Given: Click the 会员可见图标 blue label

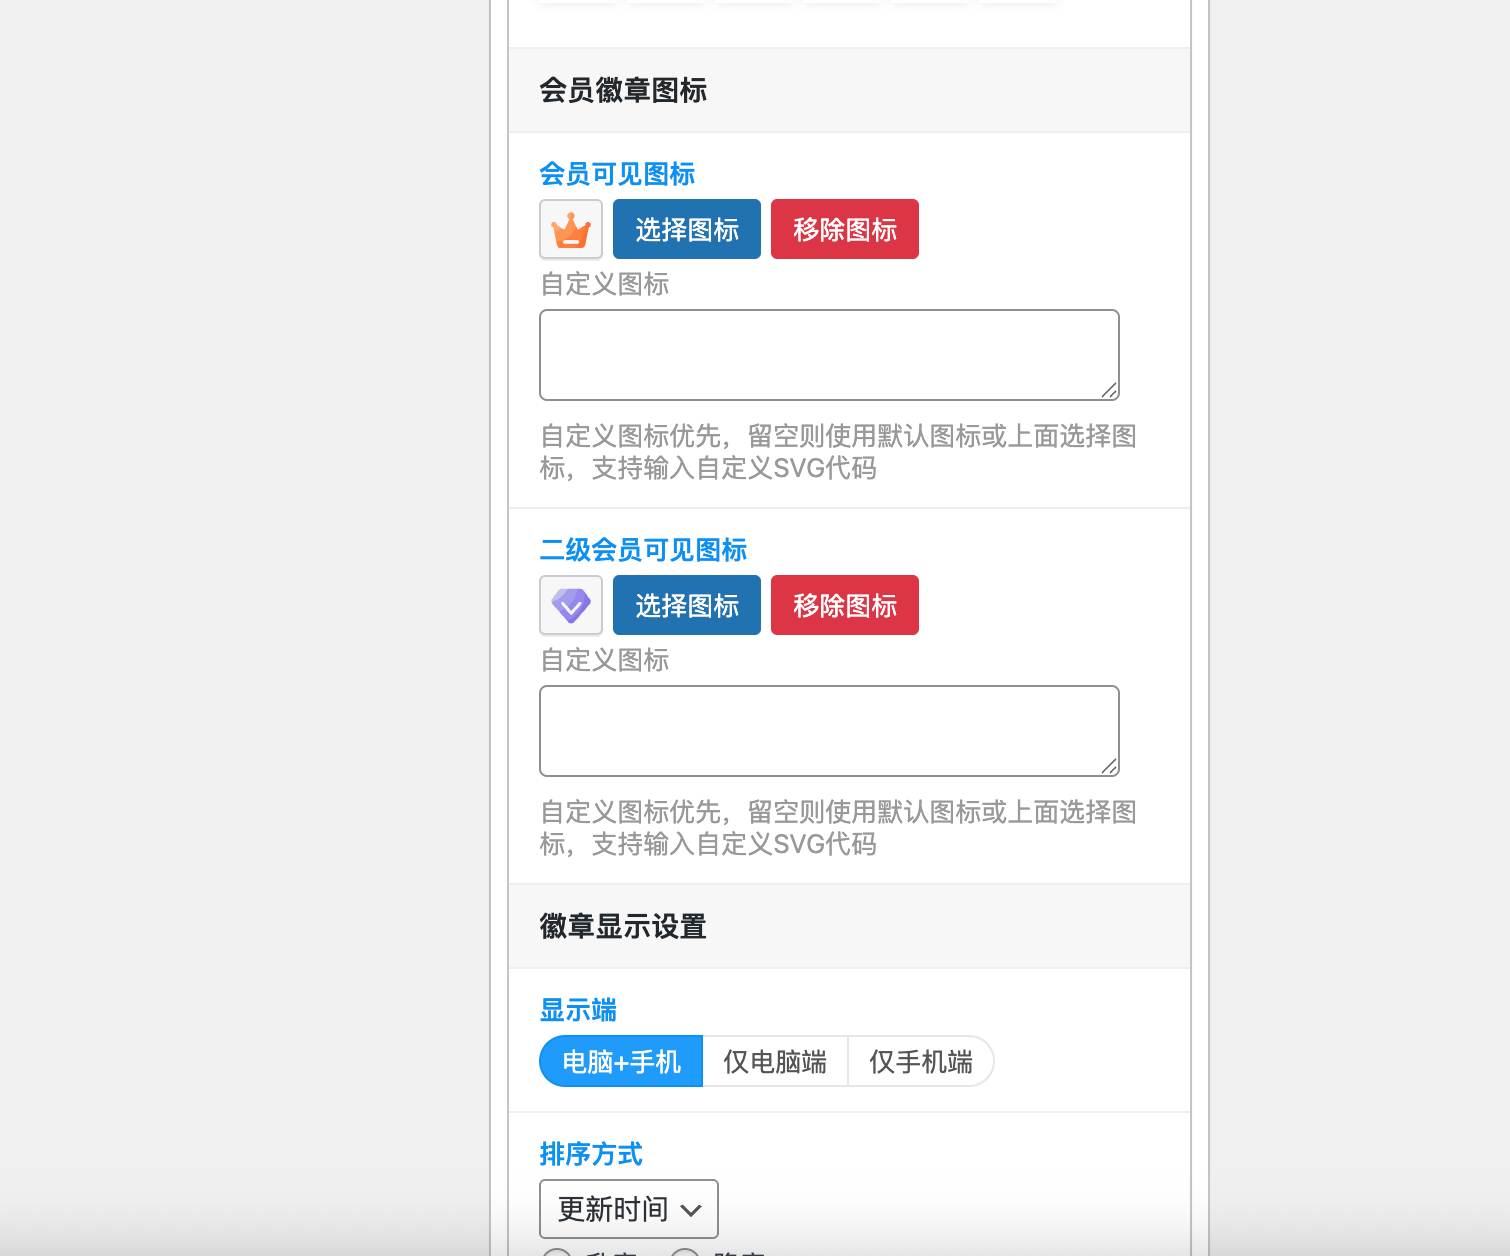Looking at the screenshot, I should 617,174.
